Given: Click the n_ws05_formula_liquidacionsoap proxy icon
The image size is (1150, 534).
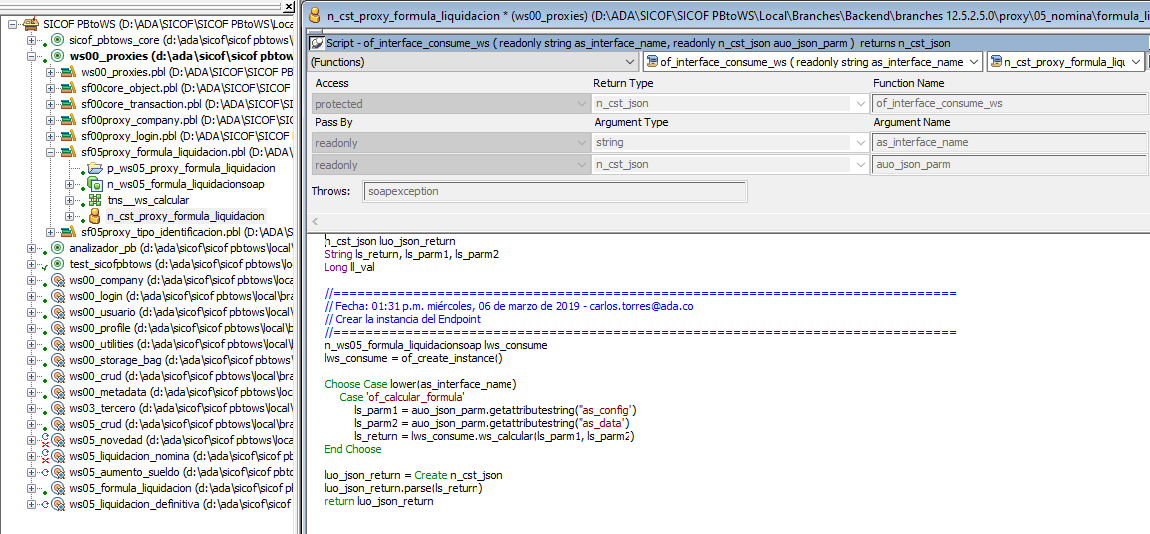Looking at the screenshot, I should pos(95,184).
